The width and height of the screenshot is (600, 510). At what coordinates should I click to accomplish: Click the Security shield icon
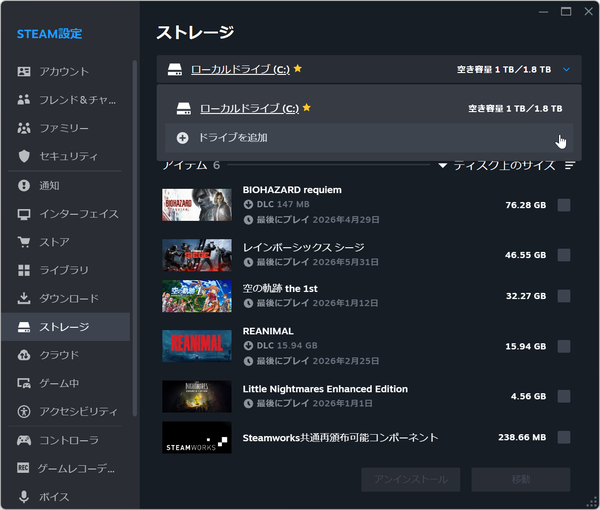(x=24, y=156)
